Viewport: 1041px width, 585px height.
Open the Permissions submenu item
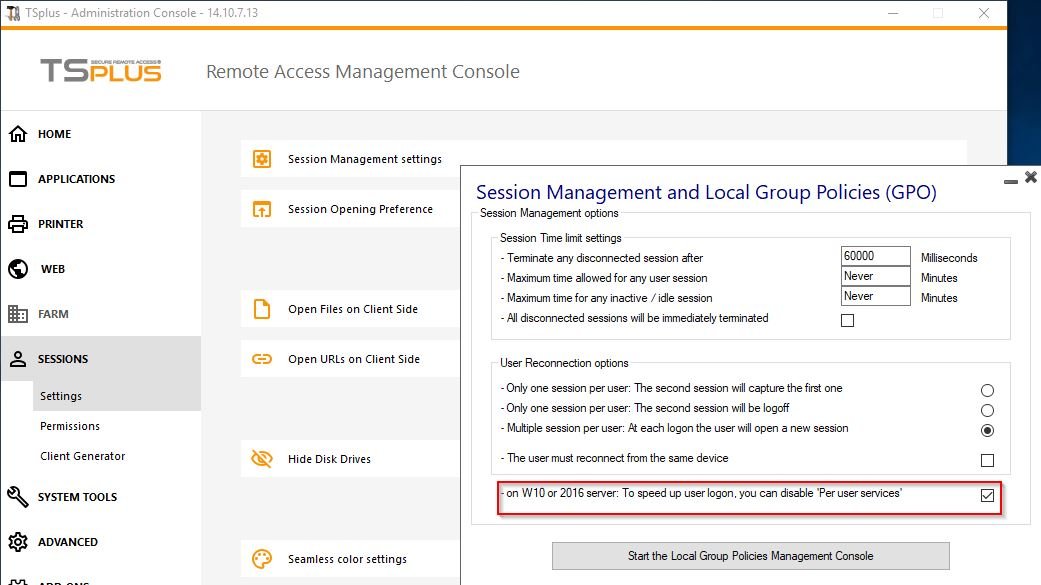coord(70,426)
